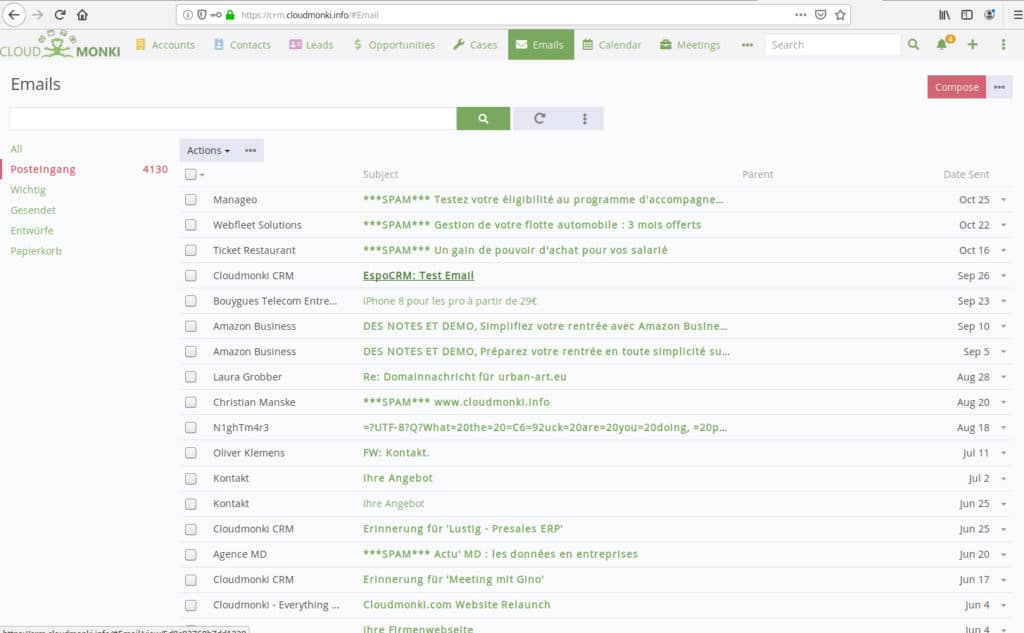
Task: Click the browser URL address field
Action: (x=513, y=14)
